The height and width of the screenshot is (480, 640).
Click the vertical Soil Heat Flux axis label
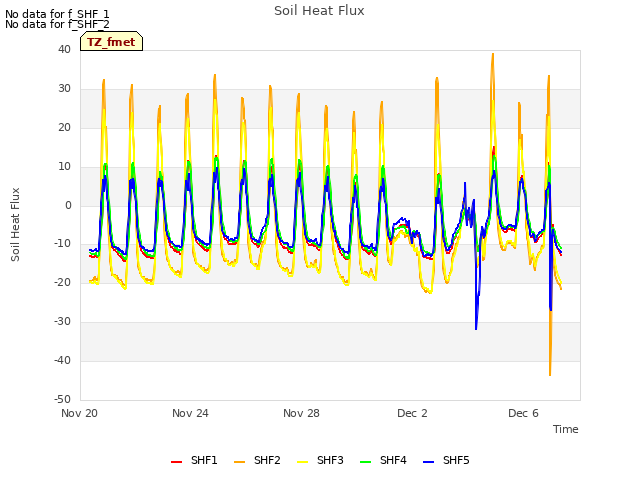point(15,224)
